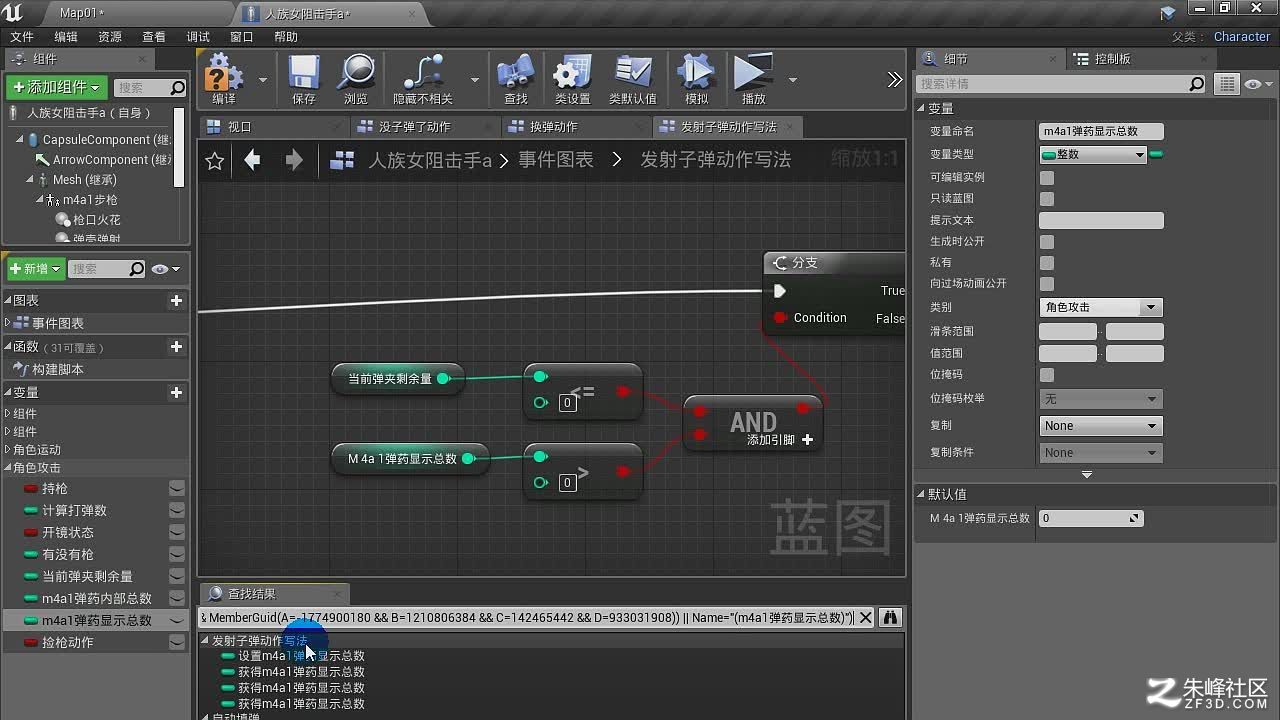Open the 文件 menu

click(22, 37)
